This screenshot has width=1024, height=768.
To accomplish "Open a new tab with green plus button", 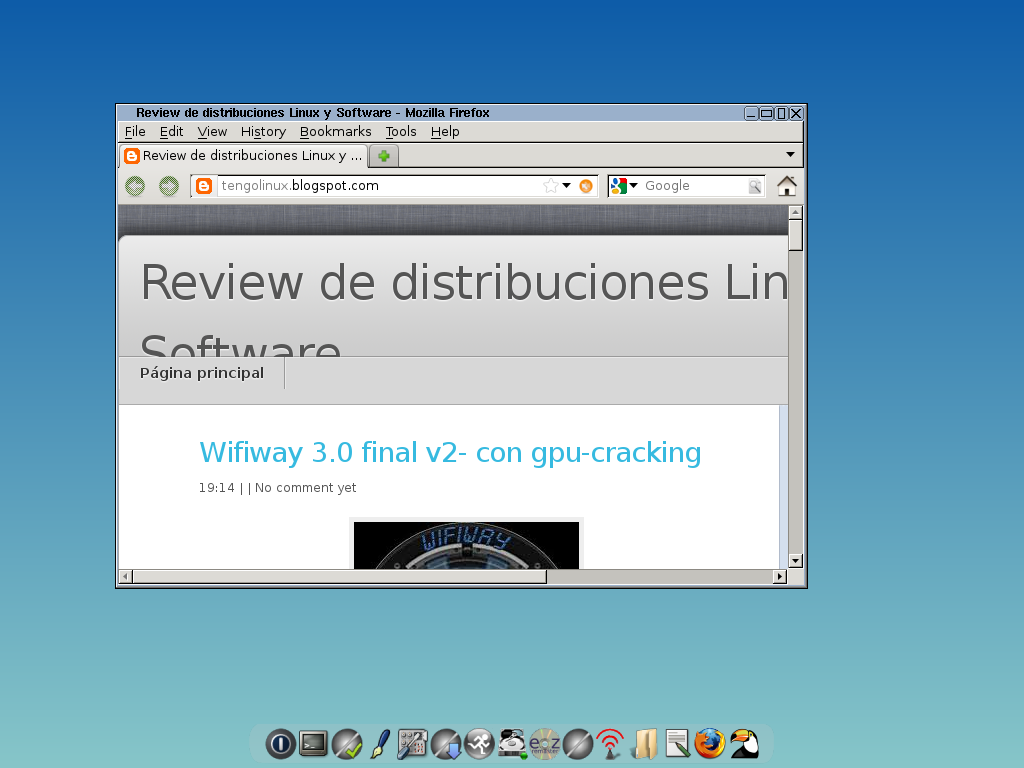I will [383, 156].
